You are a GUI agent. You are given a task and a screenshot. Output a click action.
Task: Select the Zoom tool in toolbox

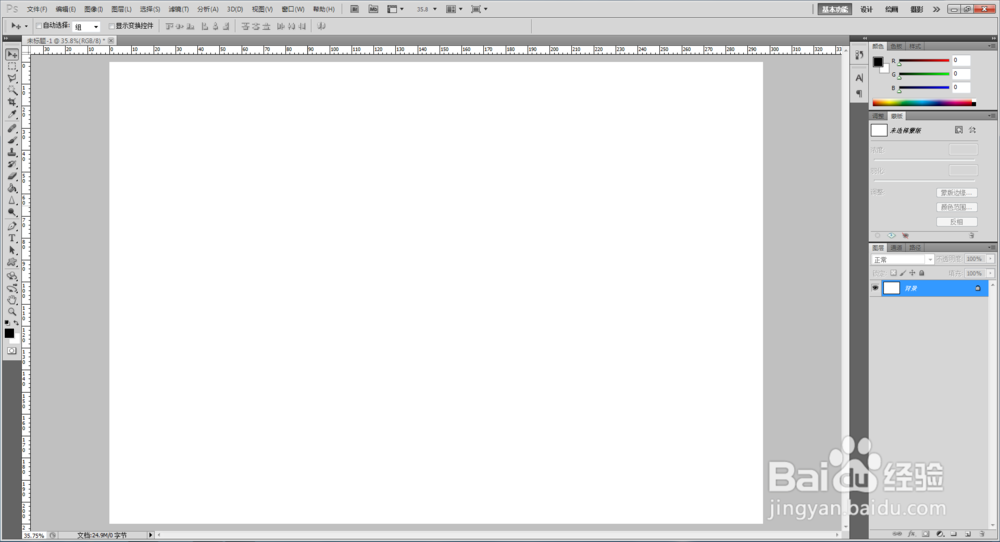[11, 312]
